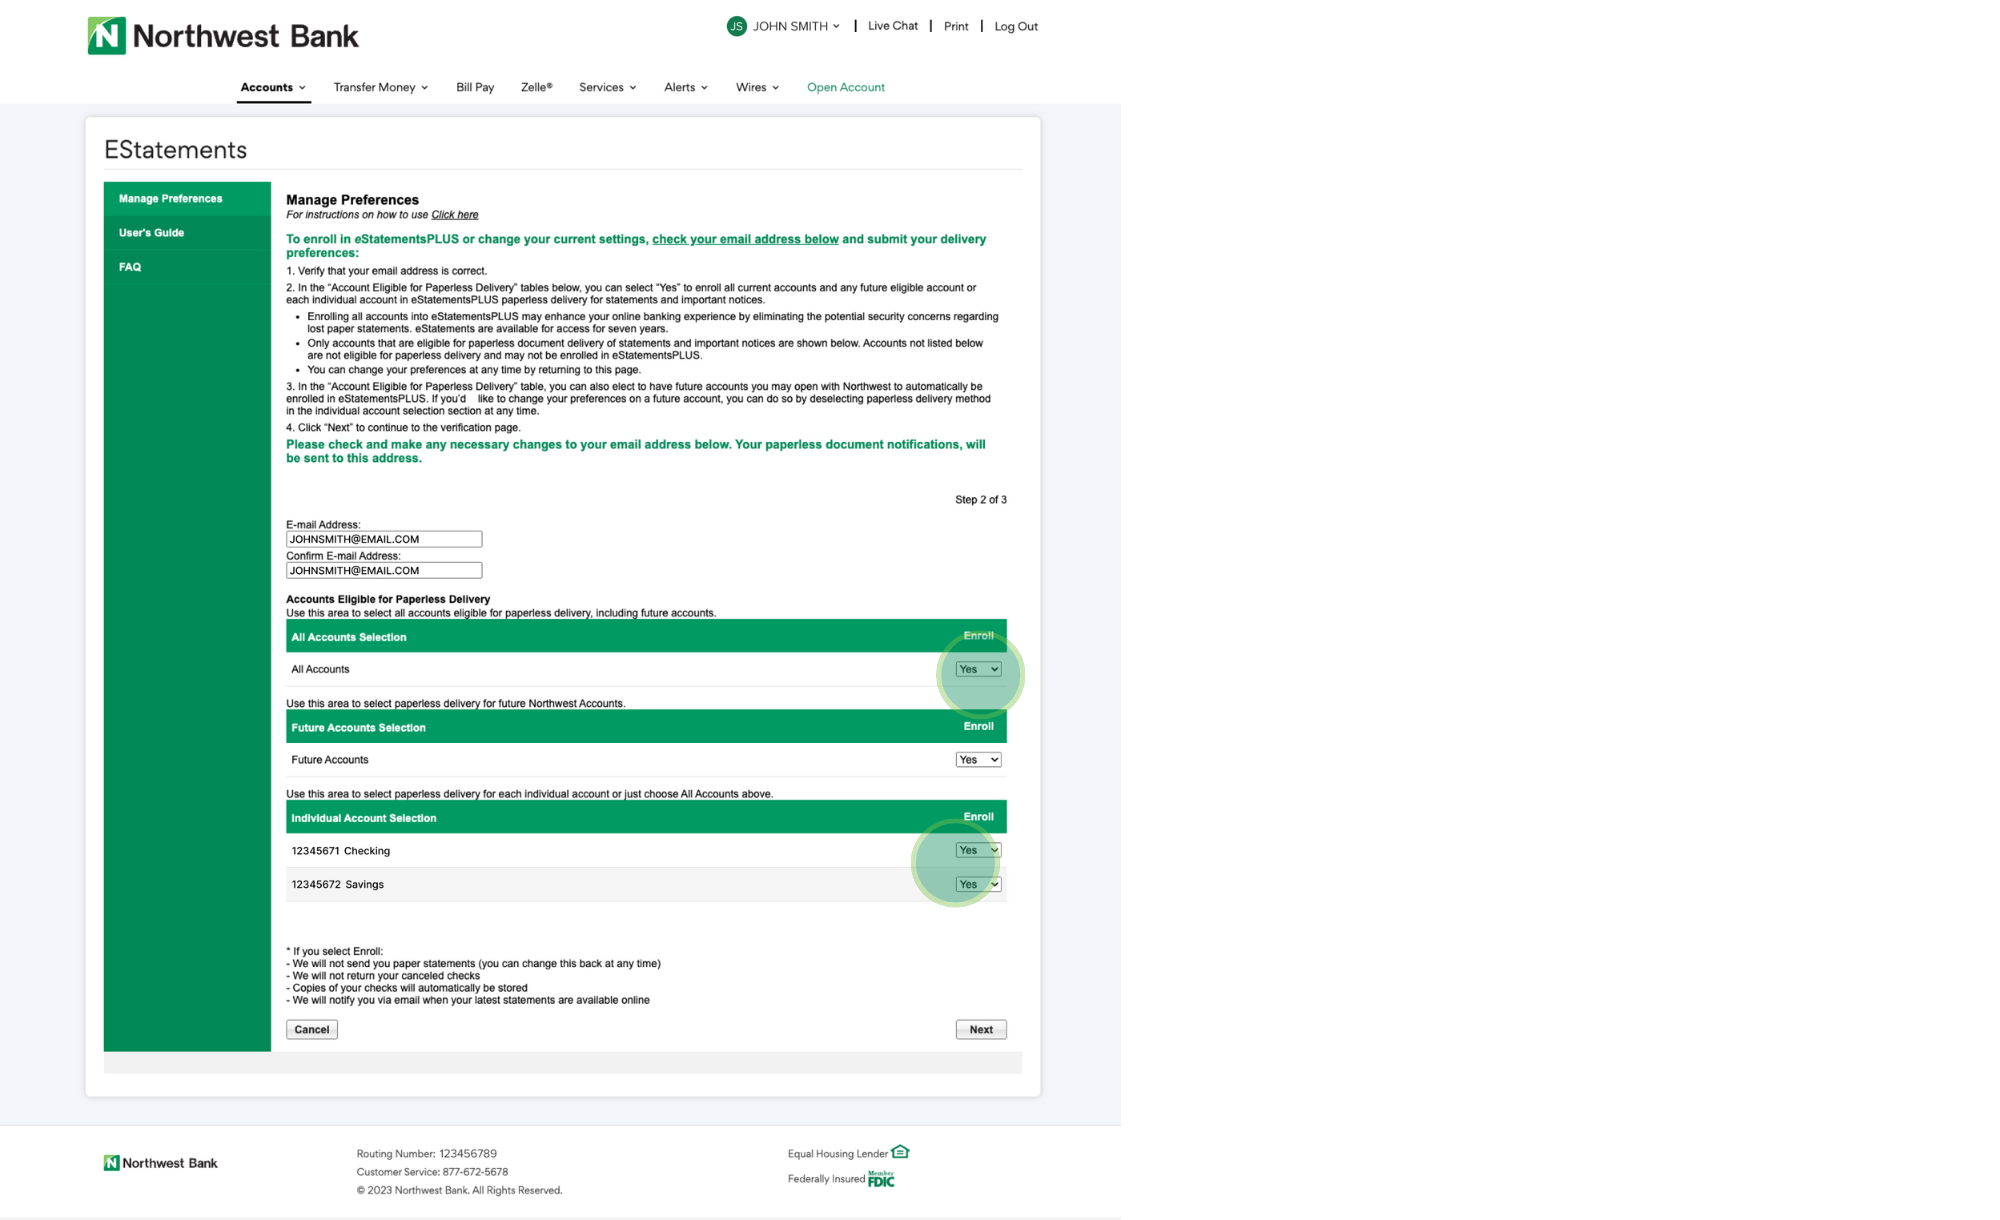Viewport: 2000px width, 1220px height.
Task: Click the Confirm E-mail Address field
Action: (x=383, y=571)
